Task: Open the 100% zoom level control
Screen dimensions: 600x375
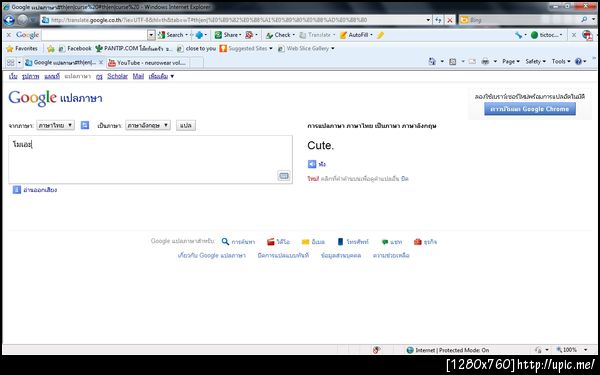Action: point(572,350)
